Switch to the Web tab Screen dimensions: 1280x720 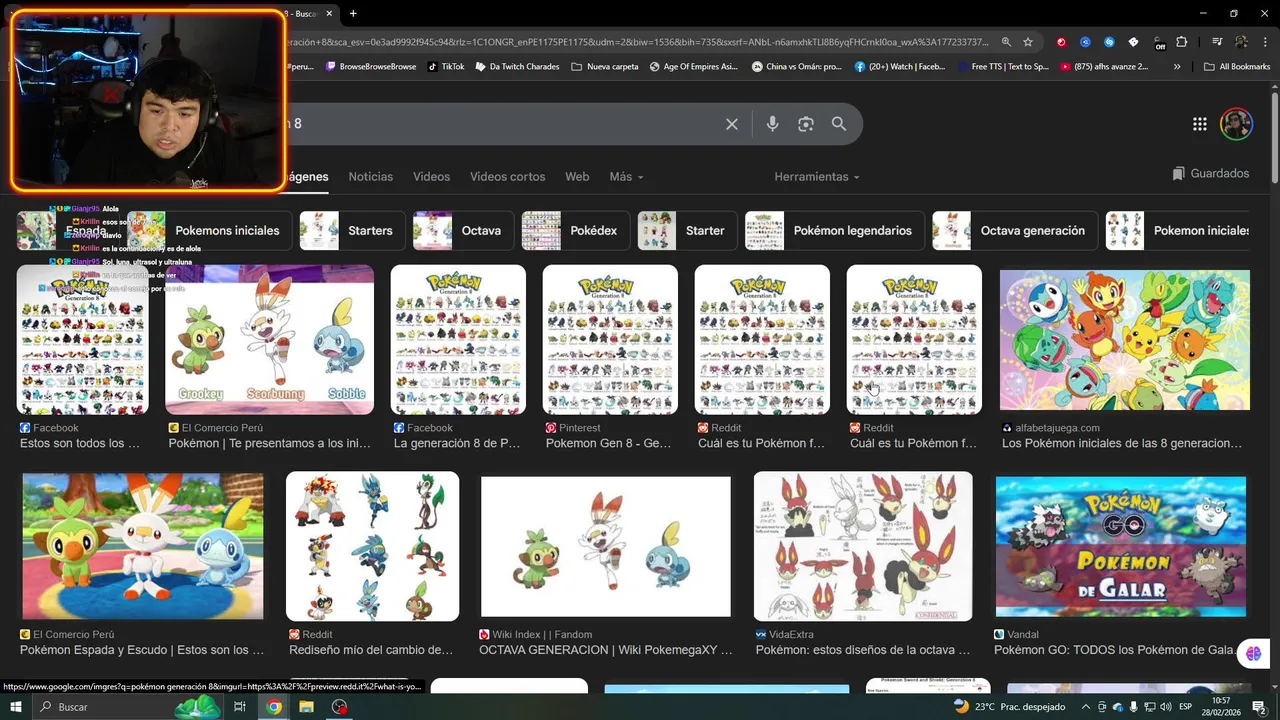click(577, 177)
